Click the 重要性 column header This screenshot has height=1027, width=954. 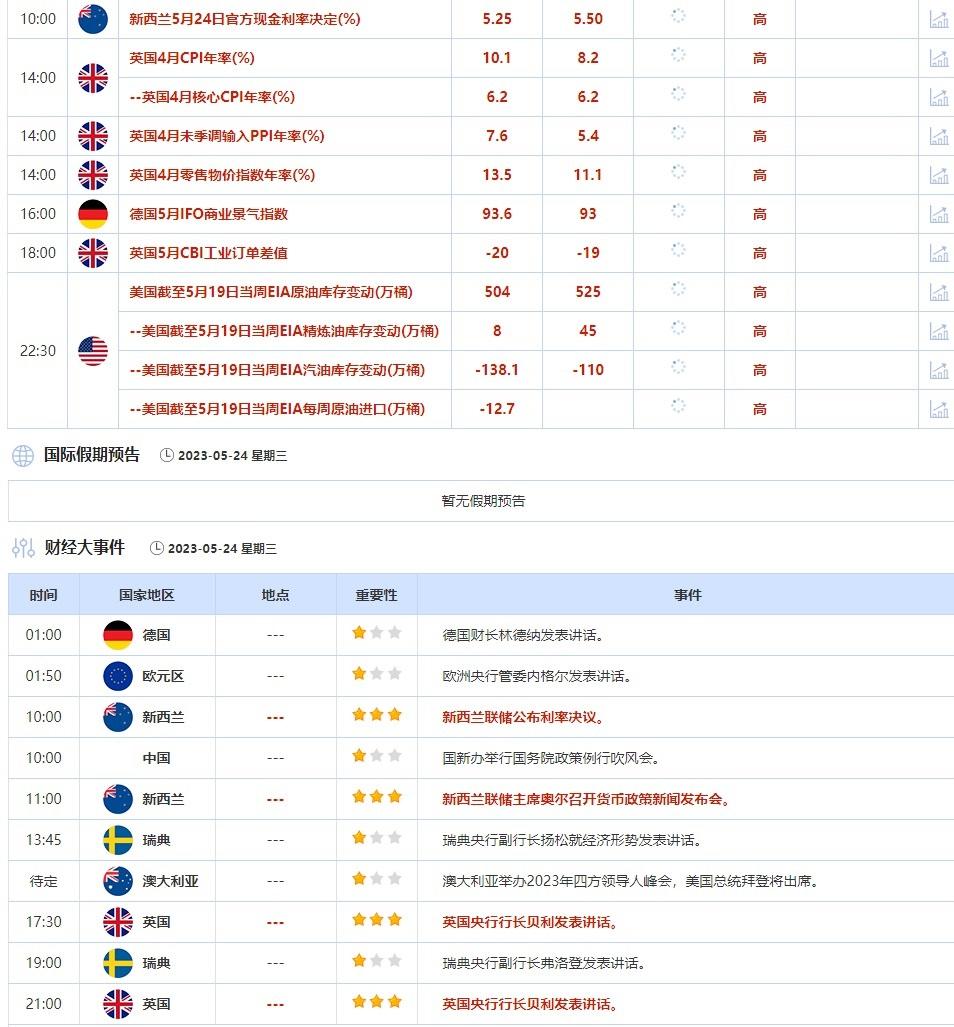pyautogui.click(x=376, y=595)
